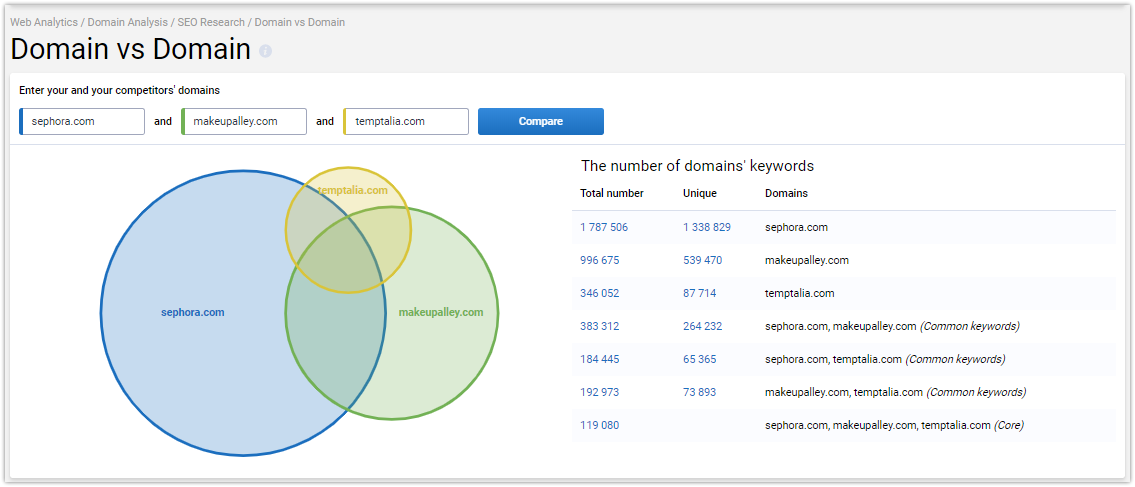The height and width of the screenshot is (487, 1135).
Task: Click the Unique column header
Action: tap(699, 194)
